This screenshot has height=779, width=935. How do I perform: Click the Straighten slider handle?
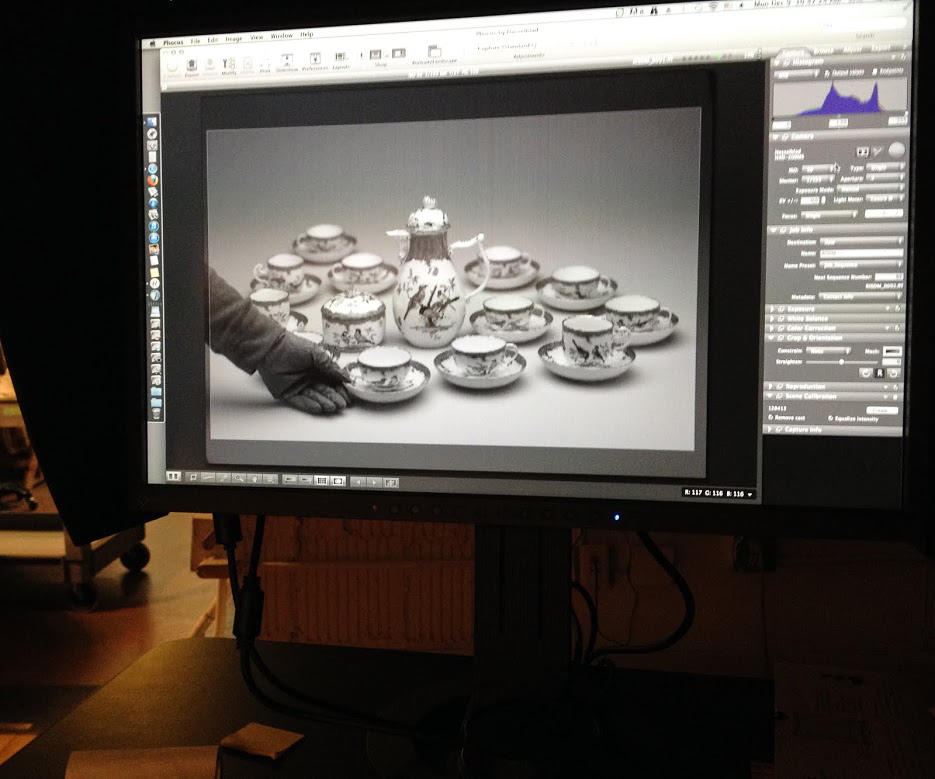coord(841,362)
